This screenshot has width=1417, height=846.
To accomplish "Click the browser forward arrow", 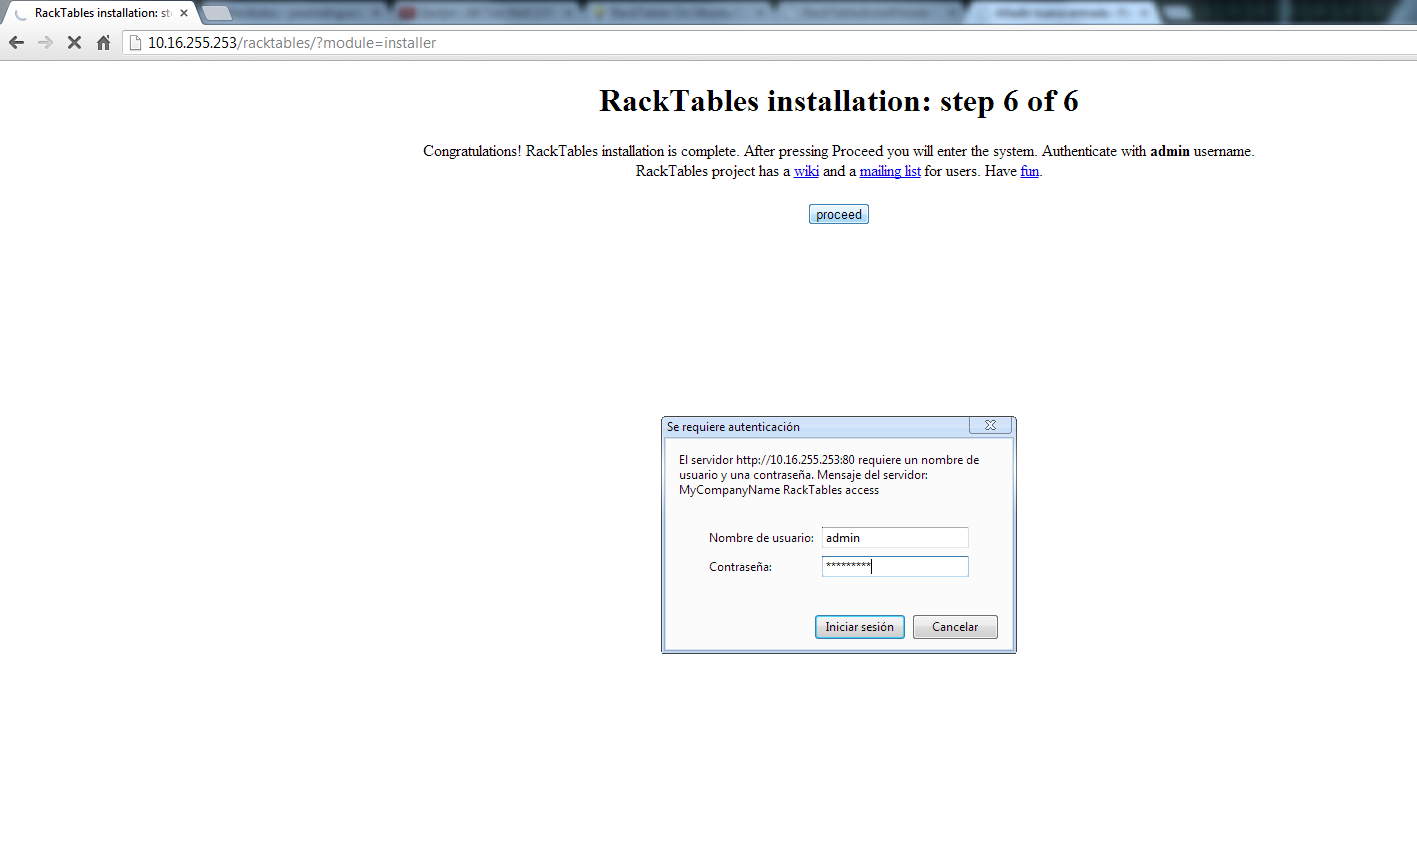I will click(45, 43).
